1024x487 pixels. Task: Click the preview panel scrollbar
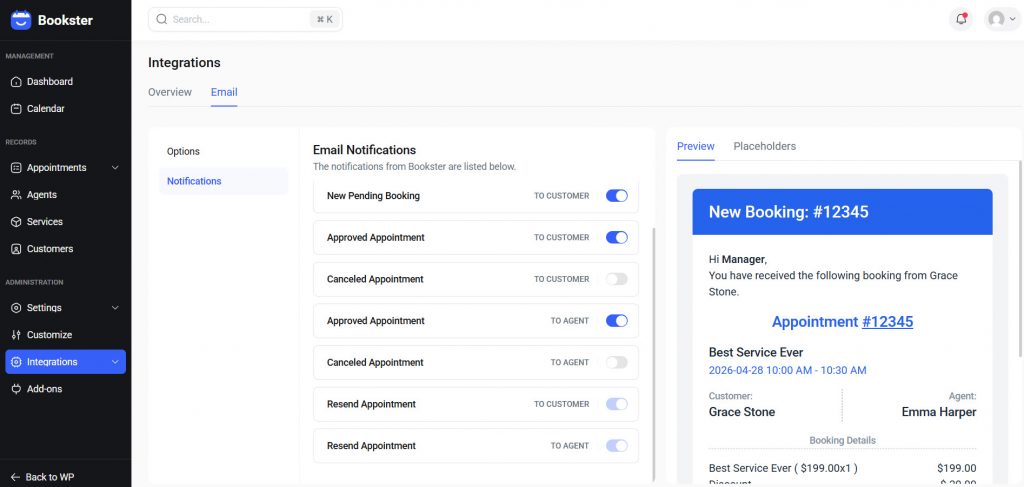tap(1021, 258)
